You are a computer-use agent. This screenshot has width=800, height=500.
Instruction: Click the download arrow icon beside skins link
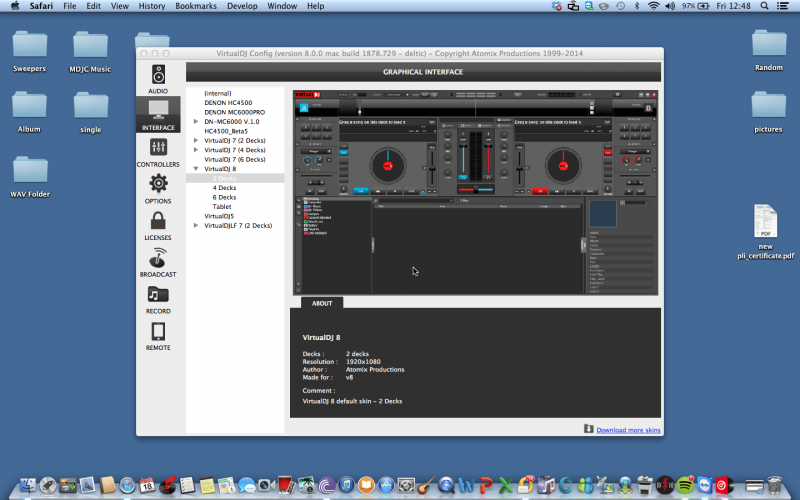tap(589, 429)
